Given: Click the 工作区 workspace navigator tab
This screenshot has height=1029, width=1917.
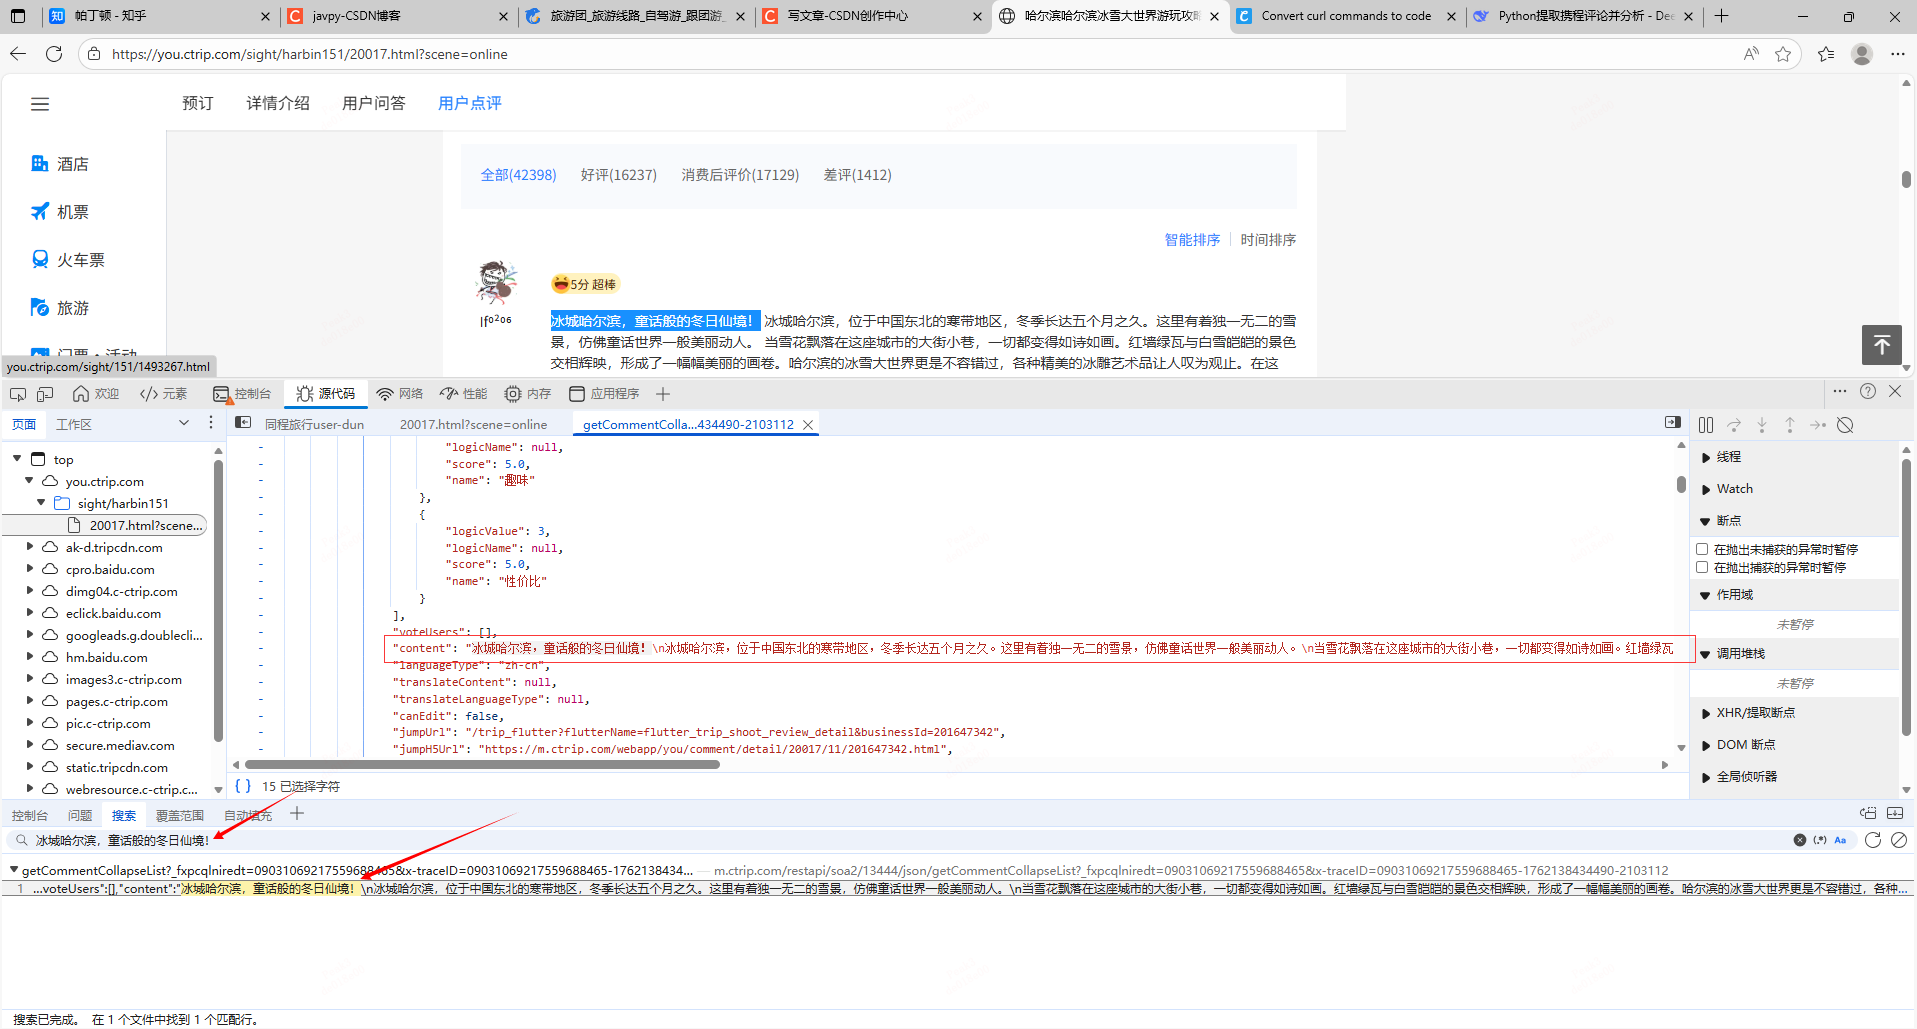Looking at the screenshot, I should click(x=74, y=425).
